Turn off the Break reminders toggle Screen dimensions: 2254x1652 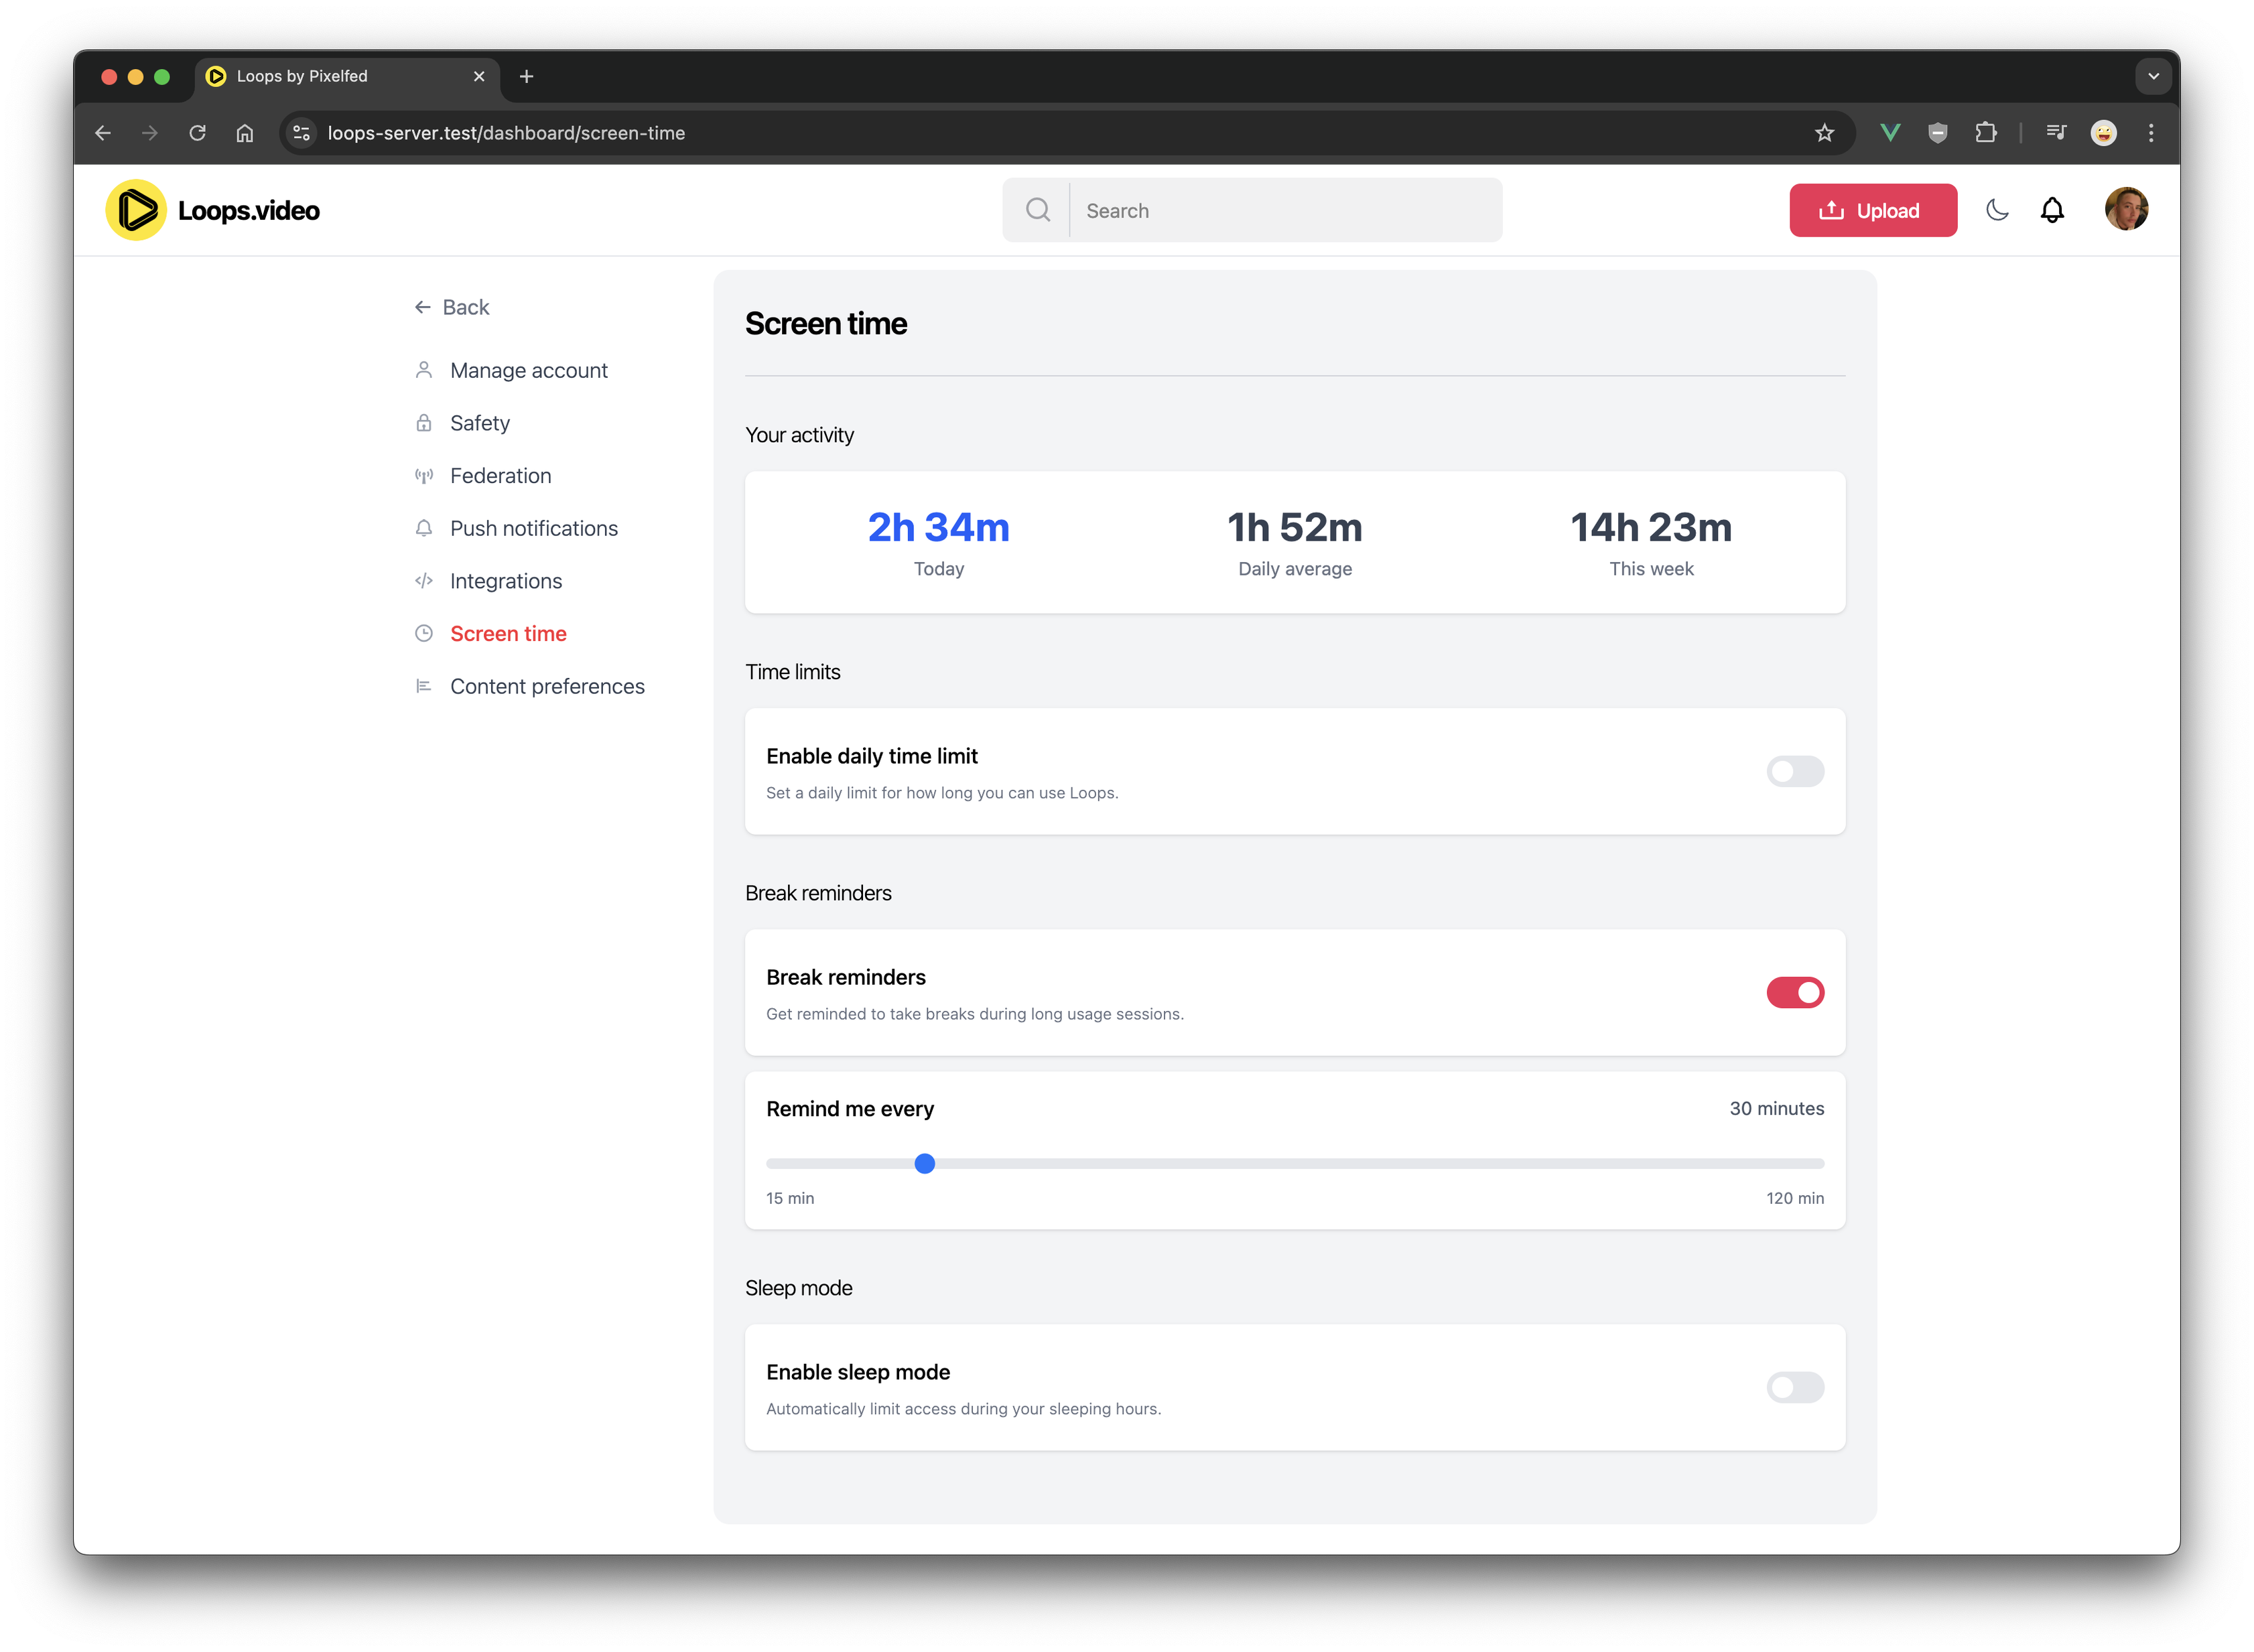(x=1795, y=993)
